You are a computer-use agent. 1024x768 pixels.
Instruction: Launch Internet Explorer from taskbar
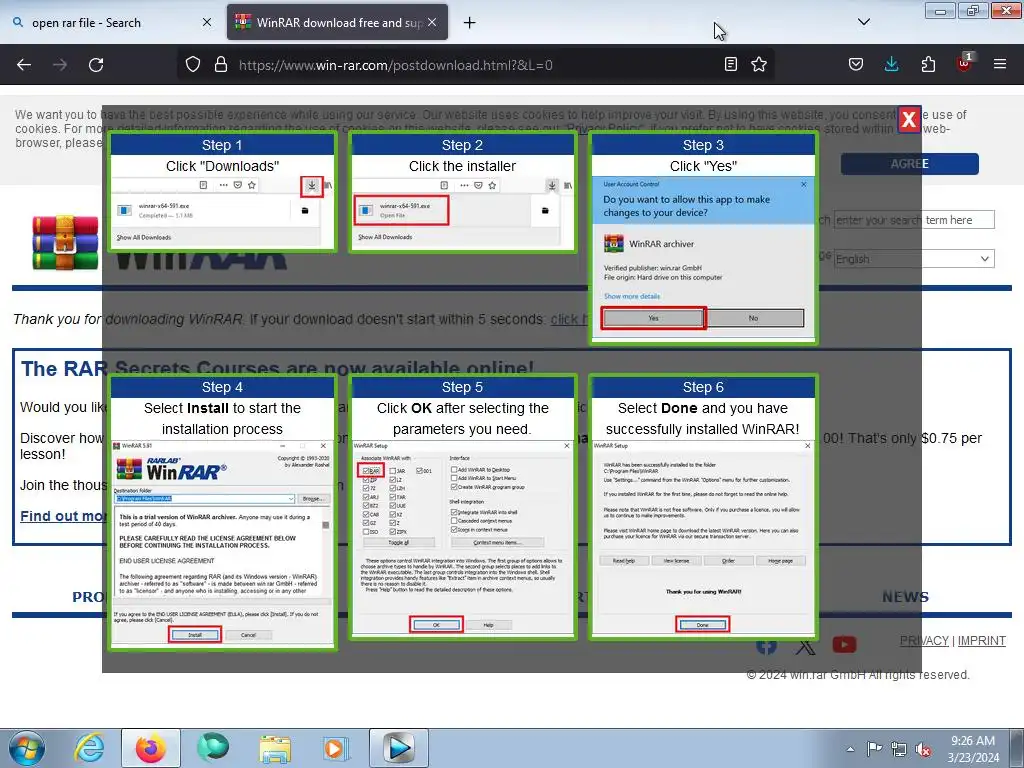click(x=89, y=748)
